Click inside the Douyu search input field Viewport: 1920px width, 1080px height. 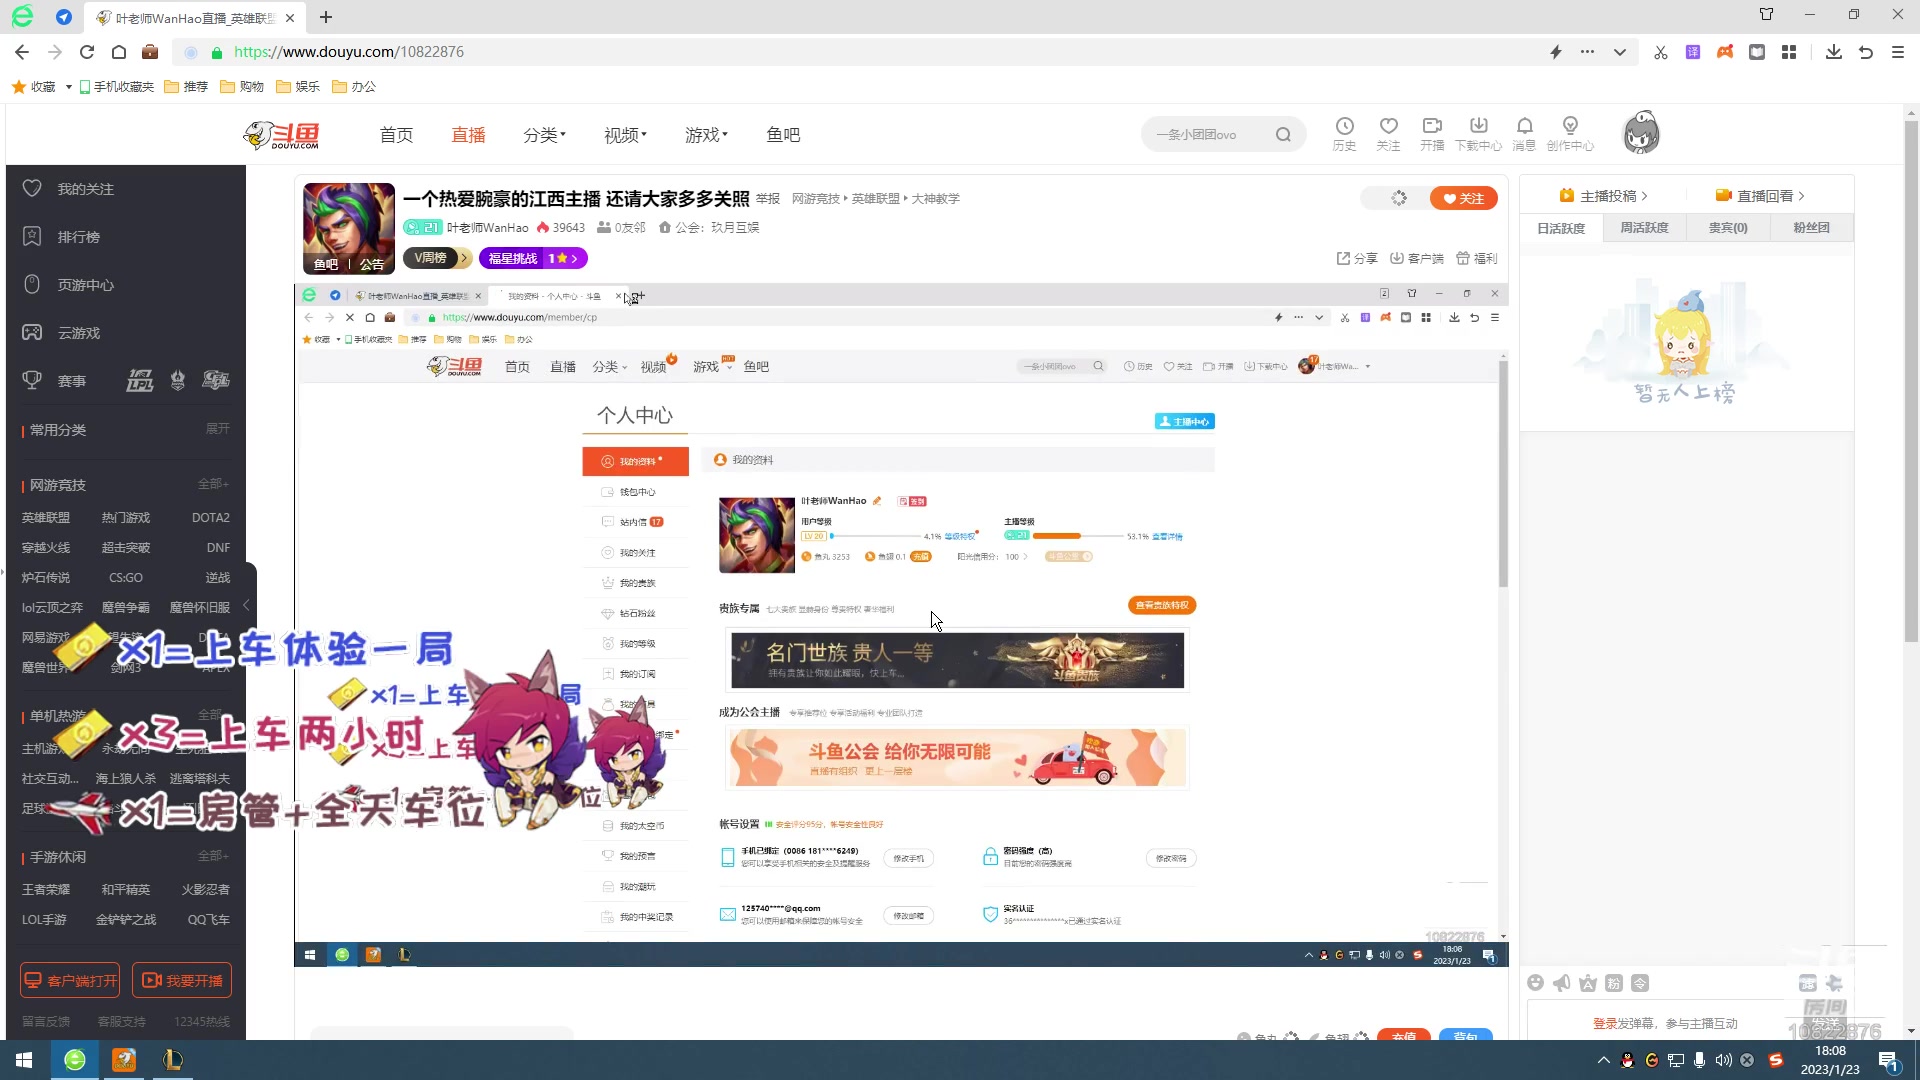pos(1210,135)
